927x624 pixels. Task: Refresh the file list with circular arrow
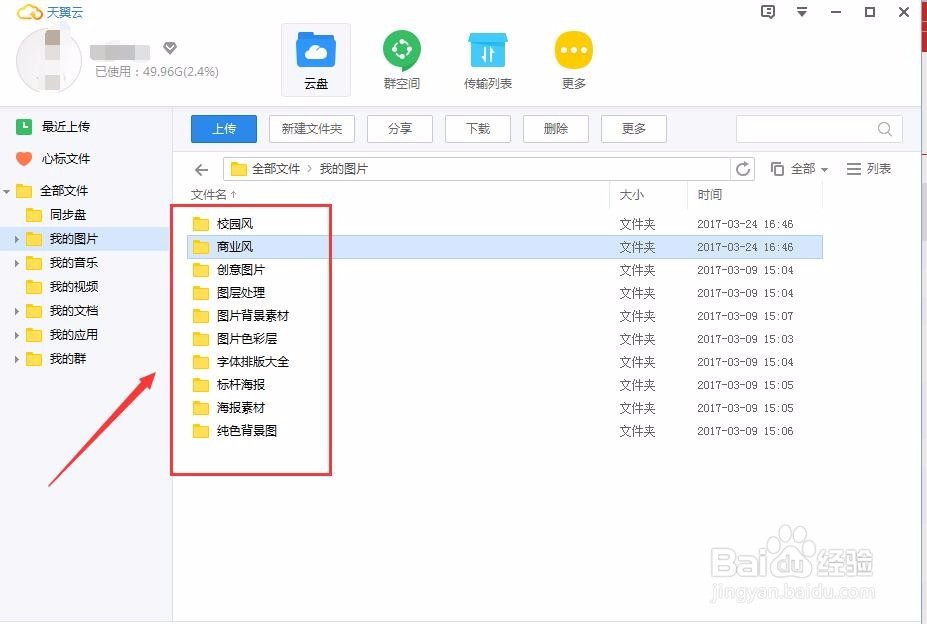[x=743, y=169]
